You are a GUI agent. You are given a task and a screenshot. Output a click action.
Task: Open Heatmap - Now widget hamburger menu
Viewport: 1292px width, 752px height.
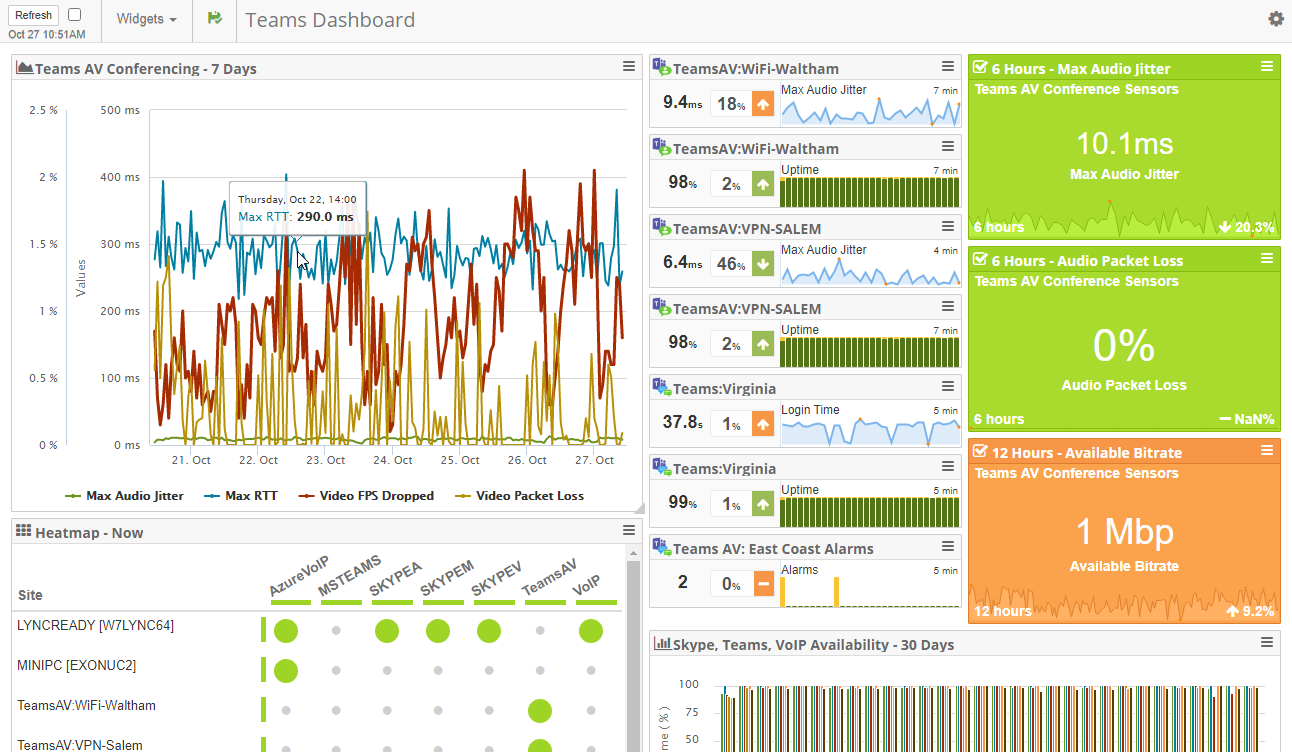coord(629,531)
